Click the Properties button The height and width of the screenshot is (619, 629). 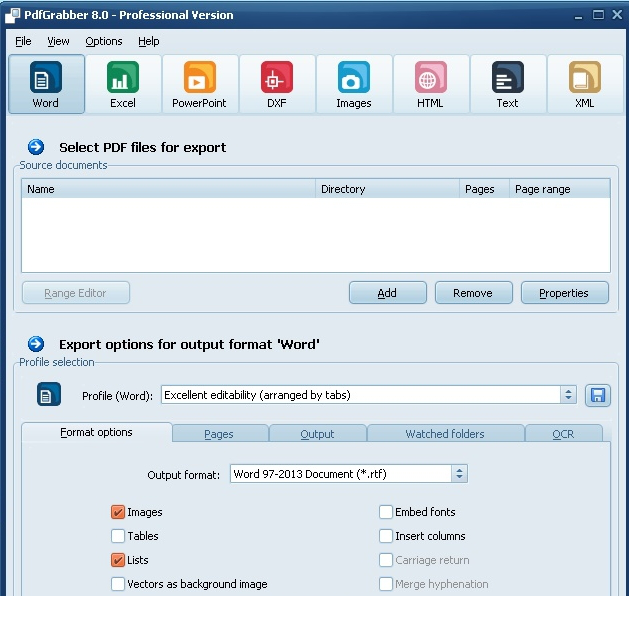564,293
